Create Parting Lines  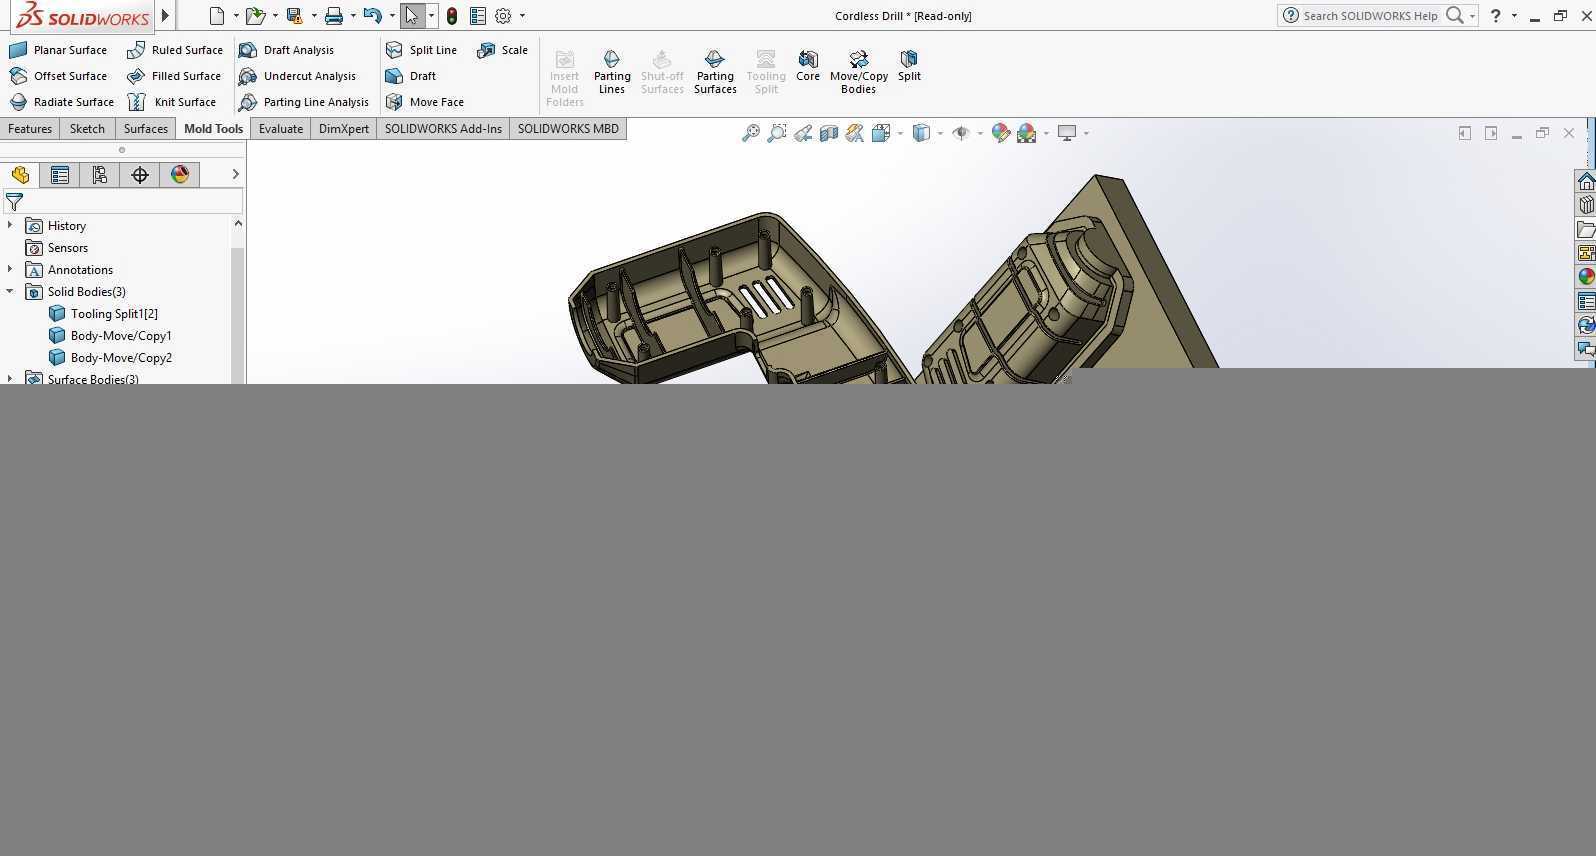(x=612, y=72)
